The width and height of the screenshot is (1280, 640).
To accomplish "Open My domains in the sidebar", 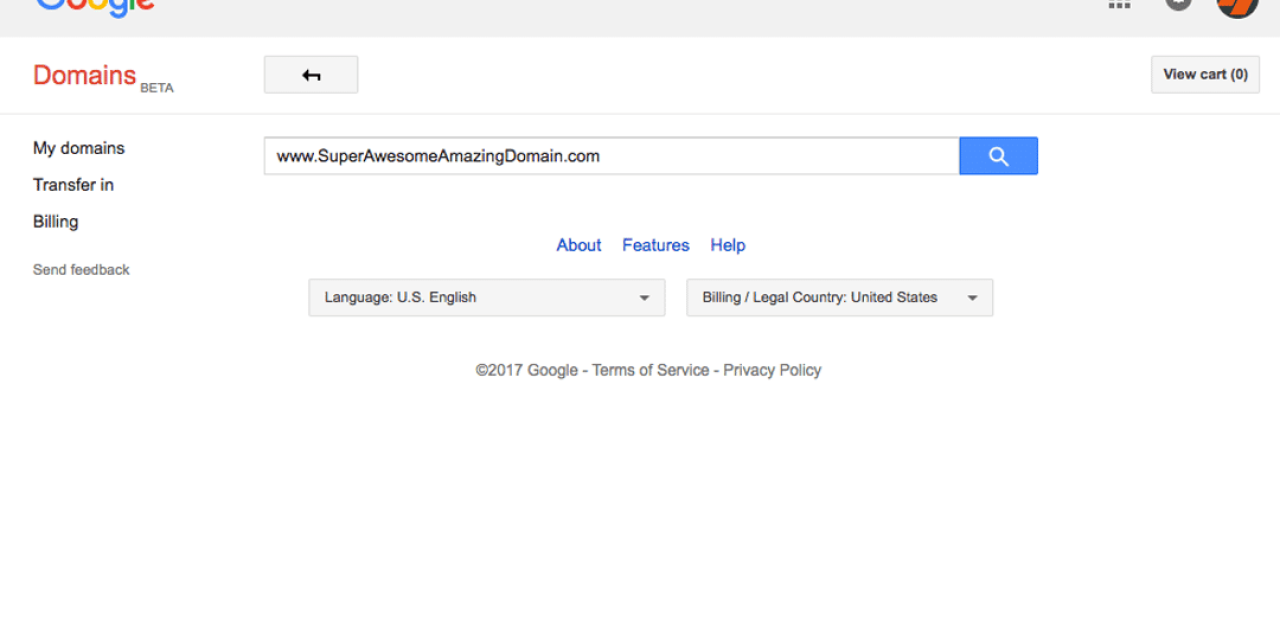I will coord(79,148).
